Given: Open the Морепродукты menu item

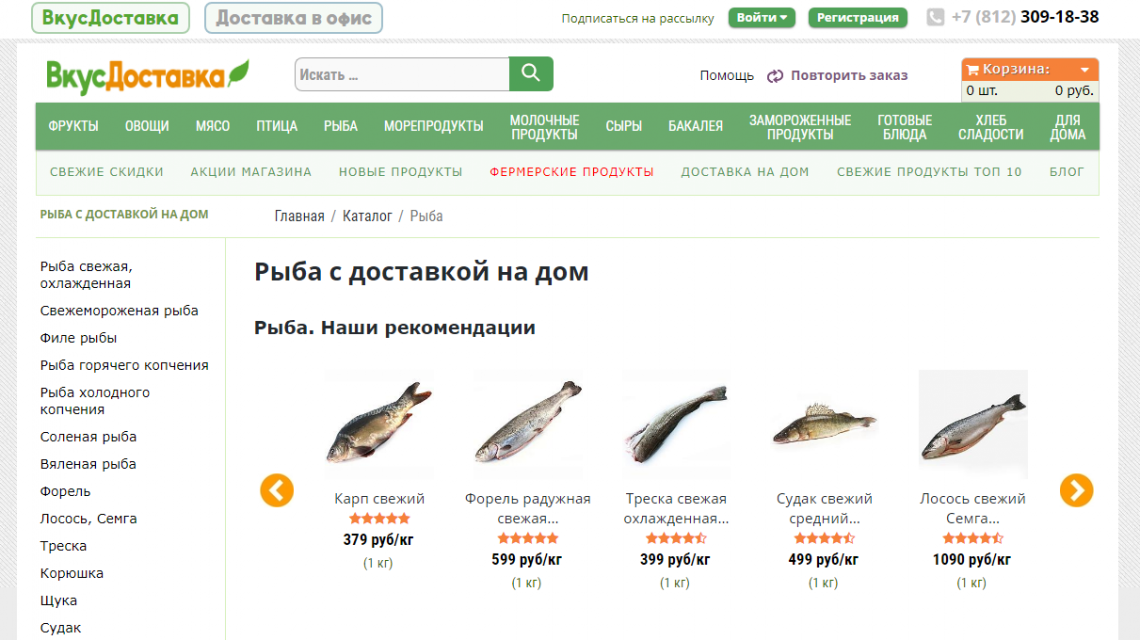Looking at the screenshot, I should [x=433, y=127].
